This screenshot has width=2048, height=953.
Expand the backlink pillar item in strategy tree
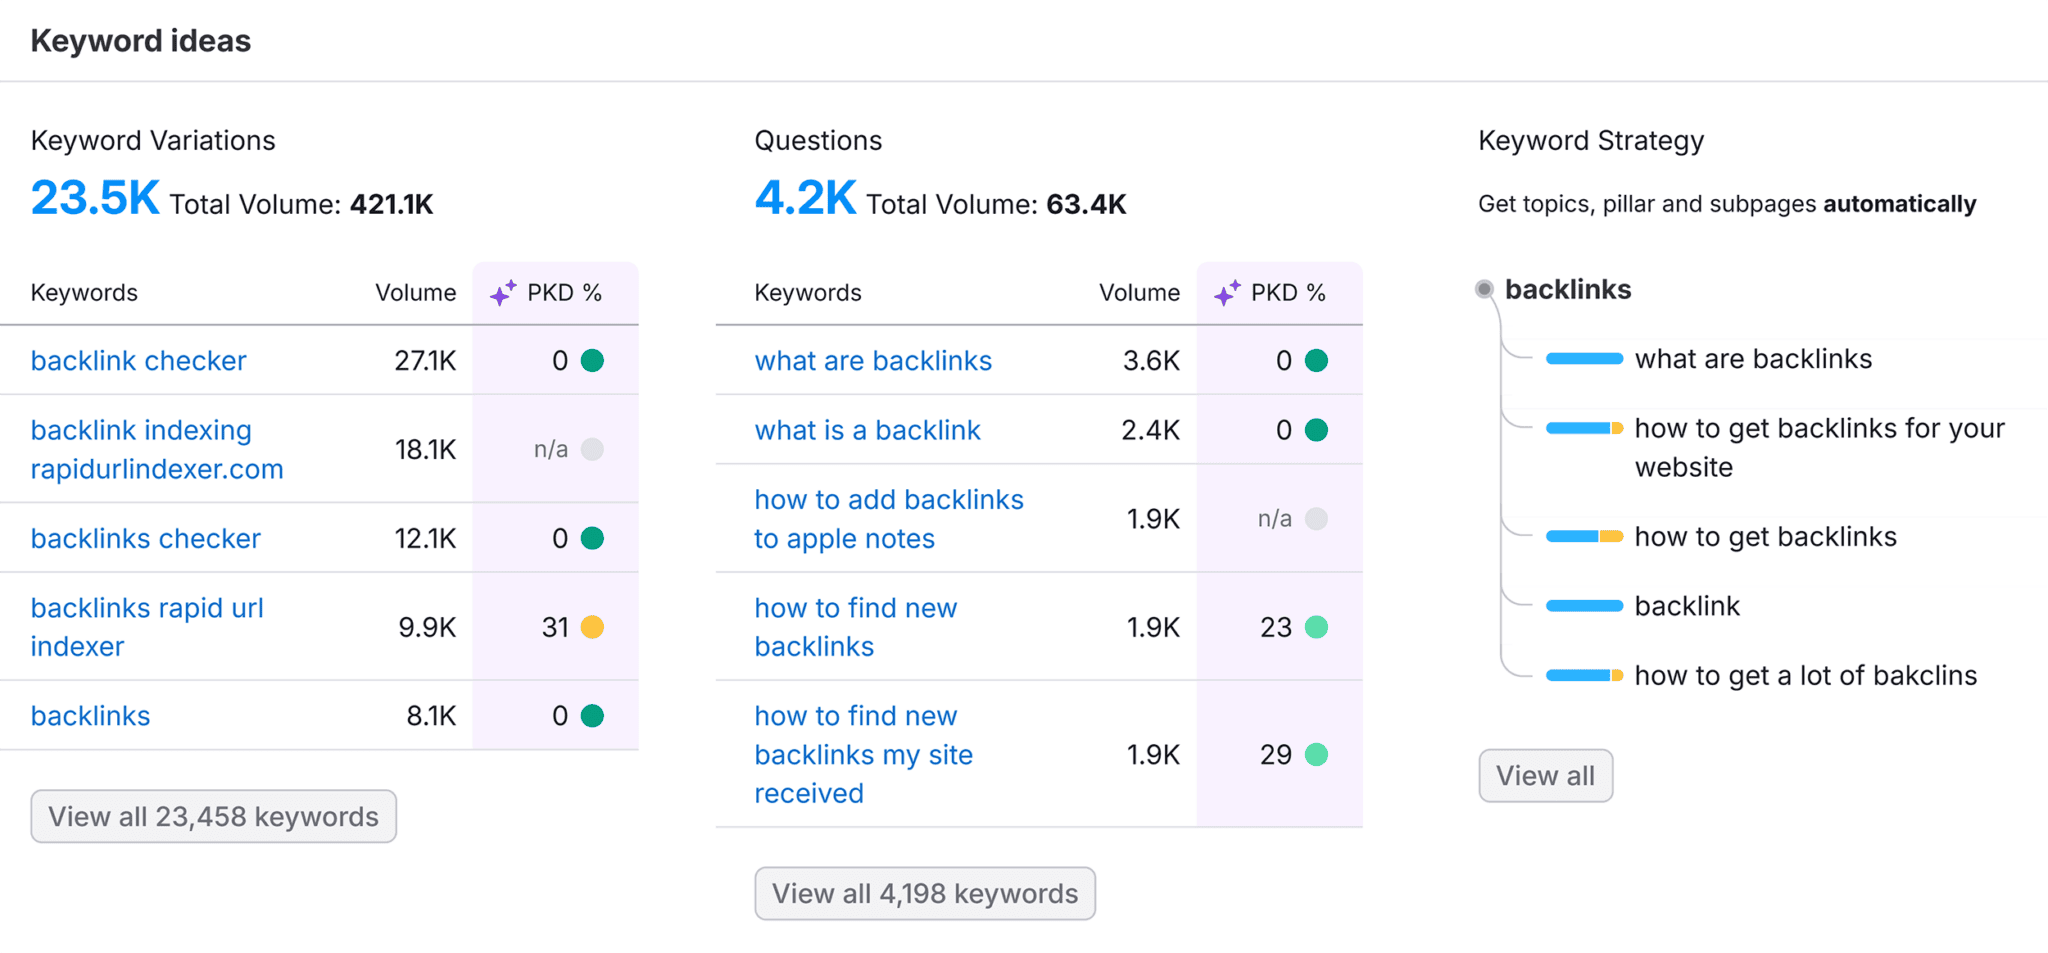coord(1583,605)
